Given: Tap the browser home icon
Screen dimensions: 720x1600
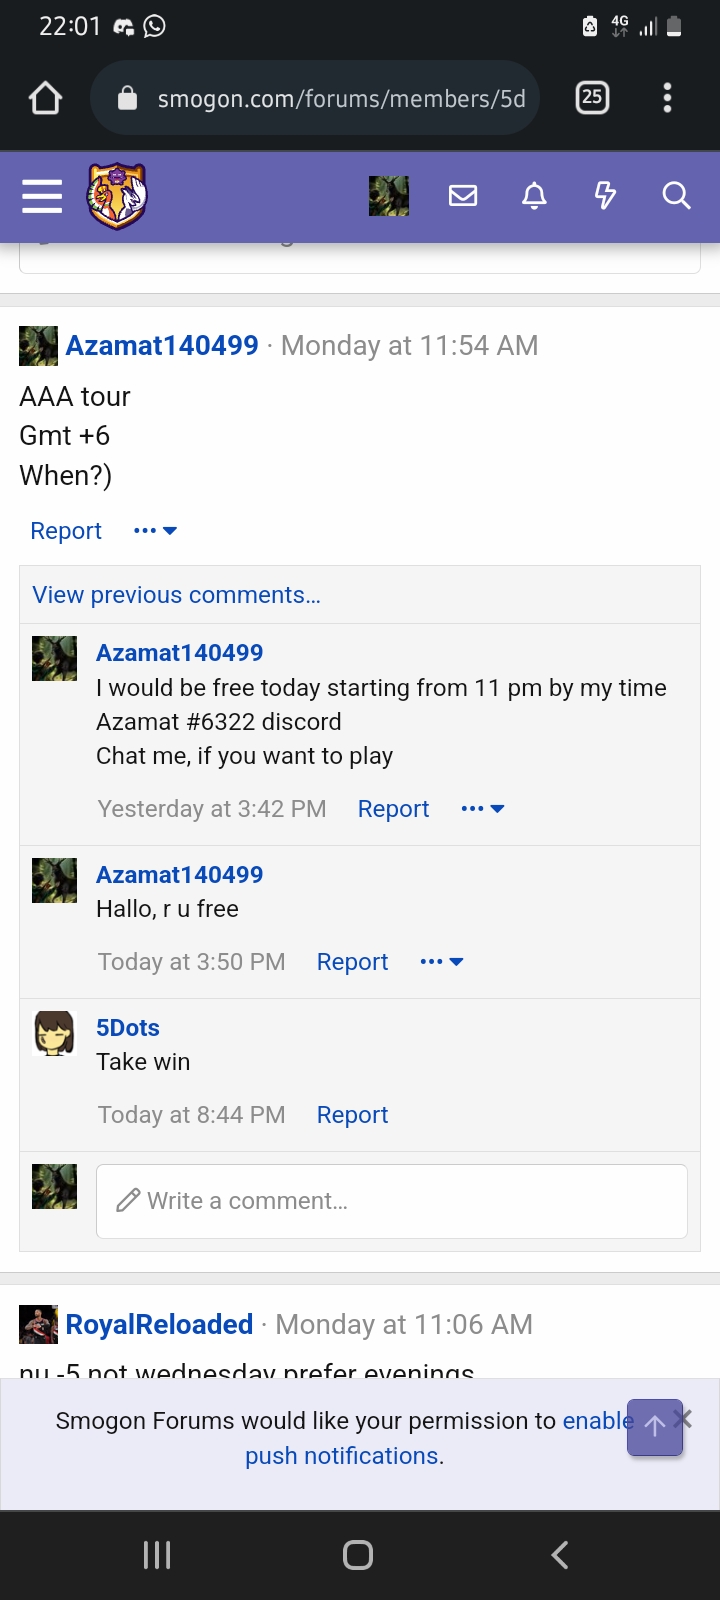Looking at the screenshot, I should (x=46, y=98).
